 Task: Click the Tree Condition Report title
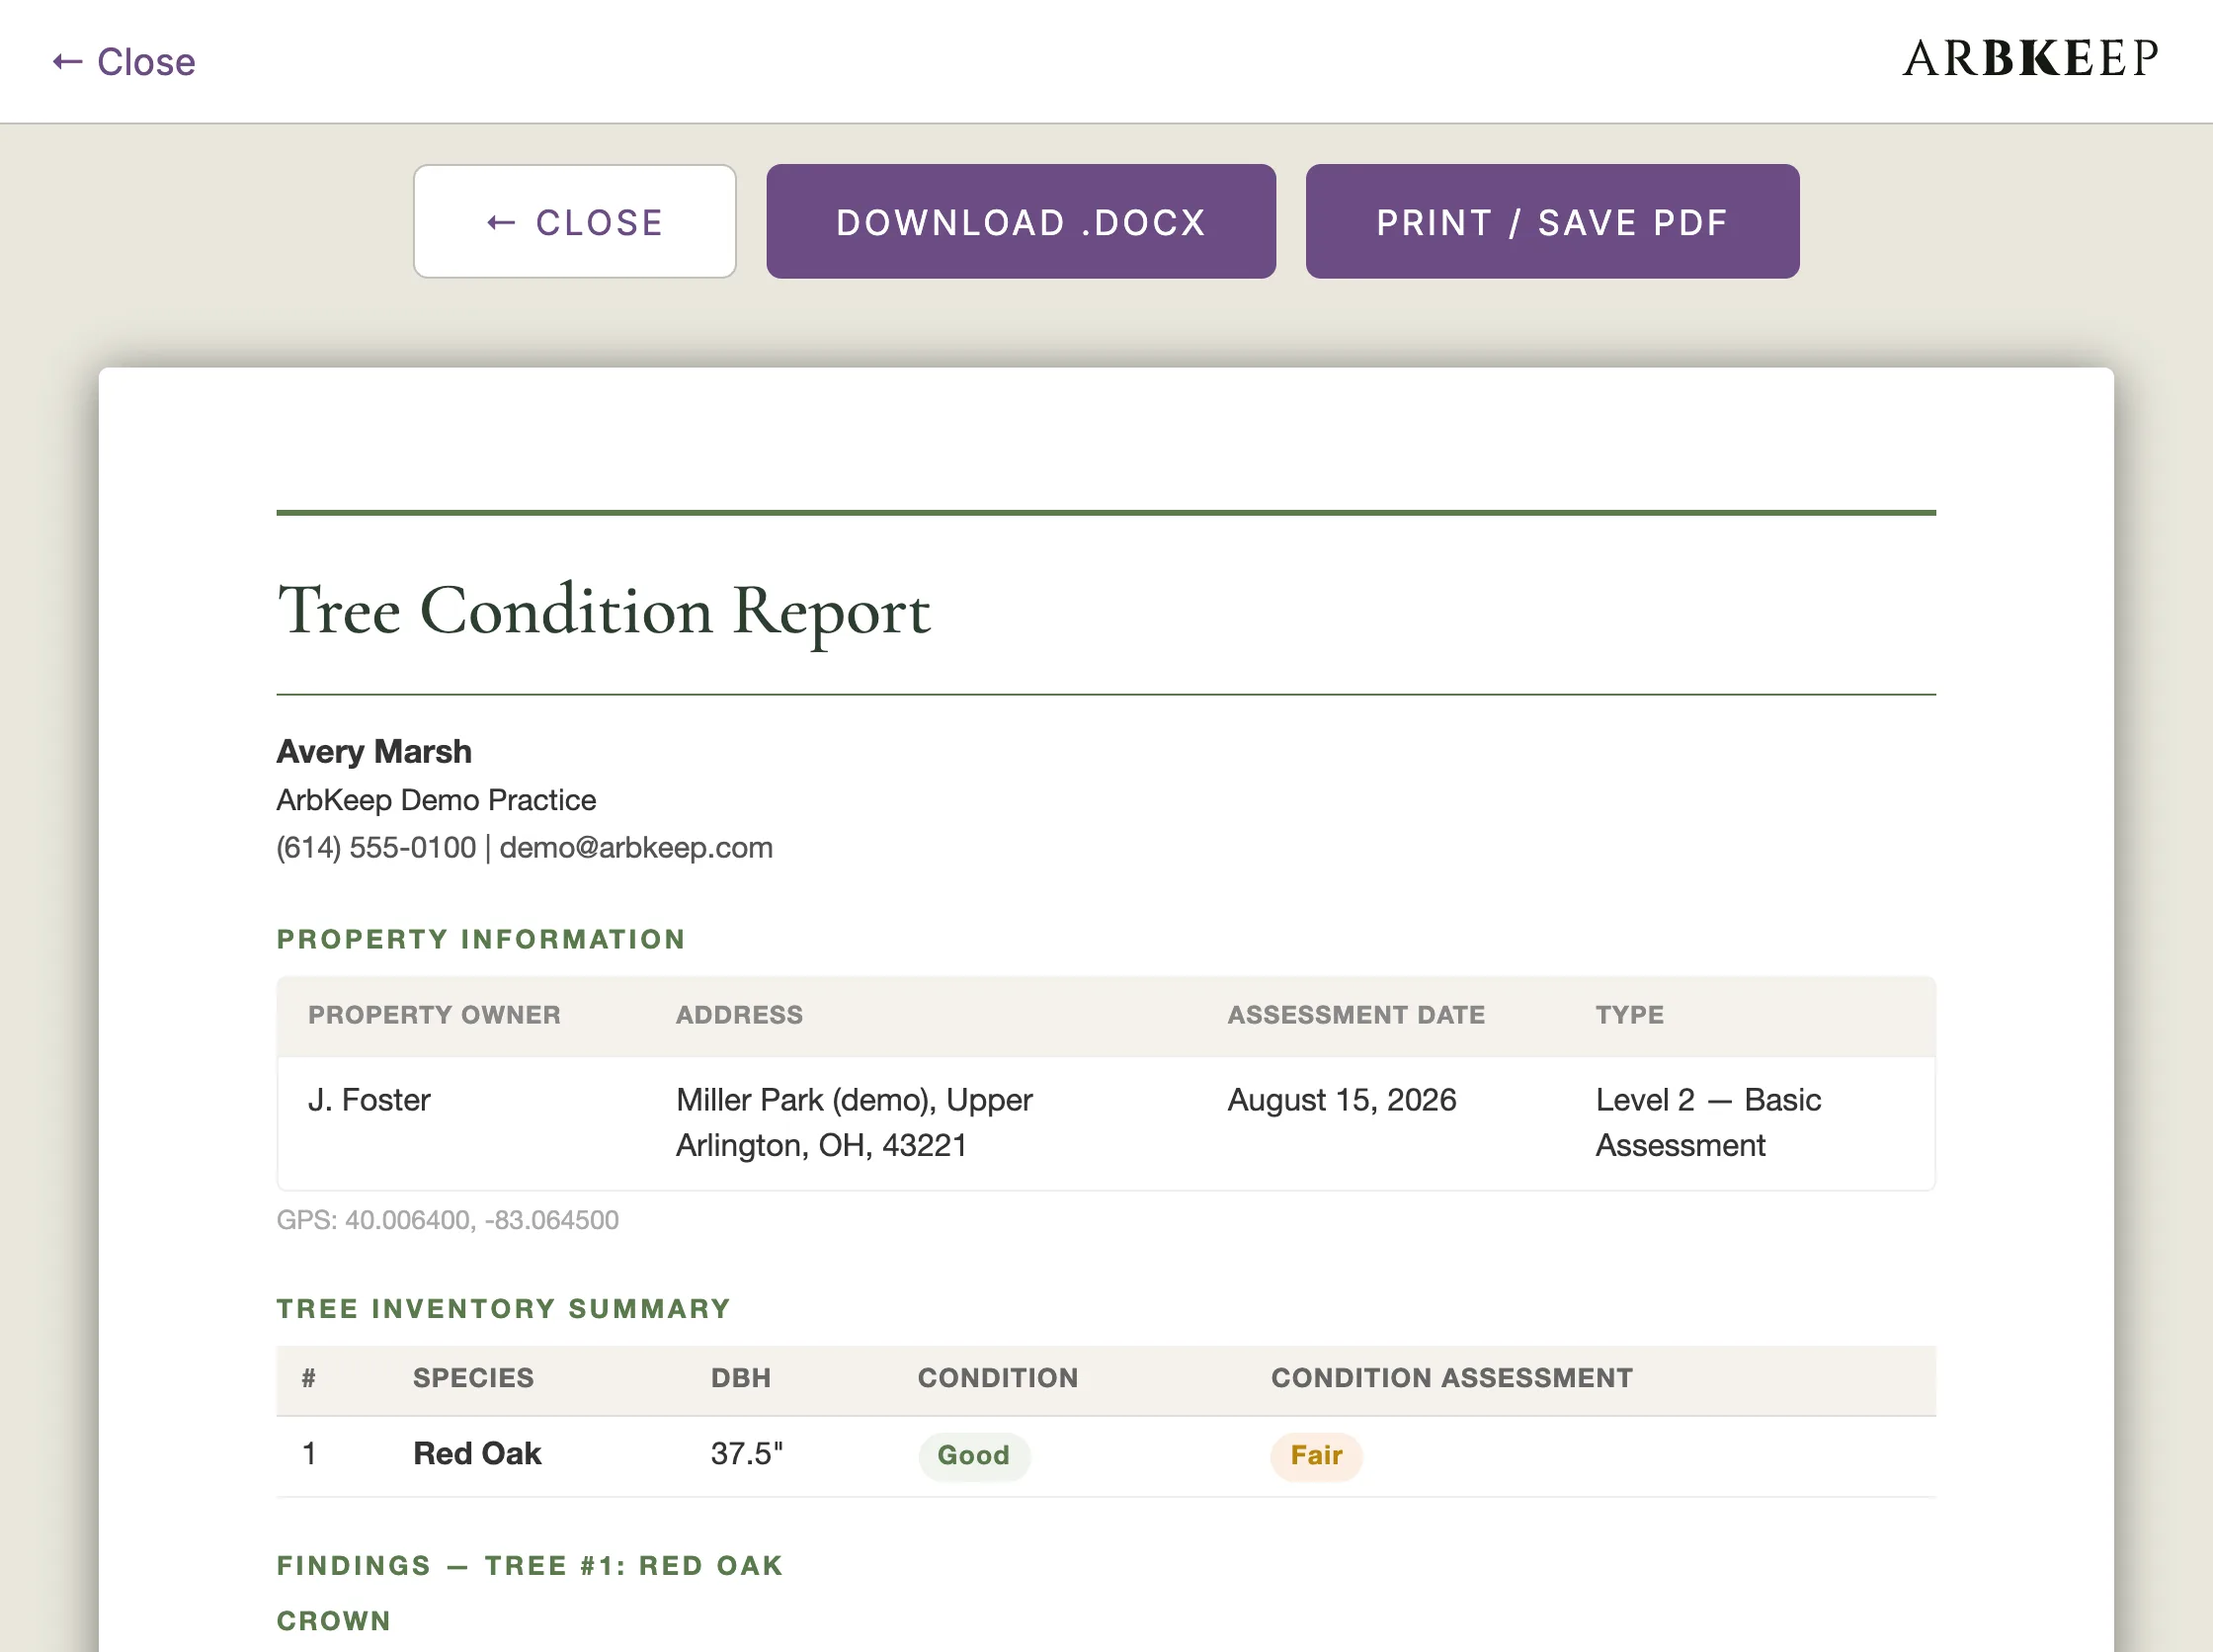pos(604,610)
